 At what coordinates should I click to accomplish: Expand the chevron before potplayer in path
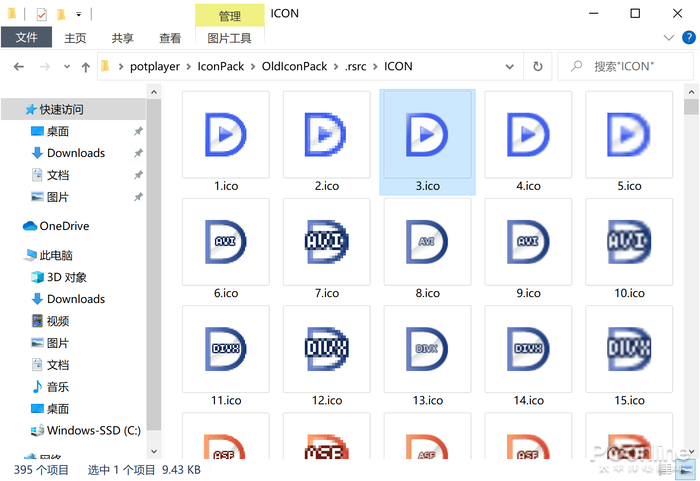click(121, 67)
